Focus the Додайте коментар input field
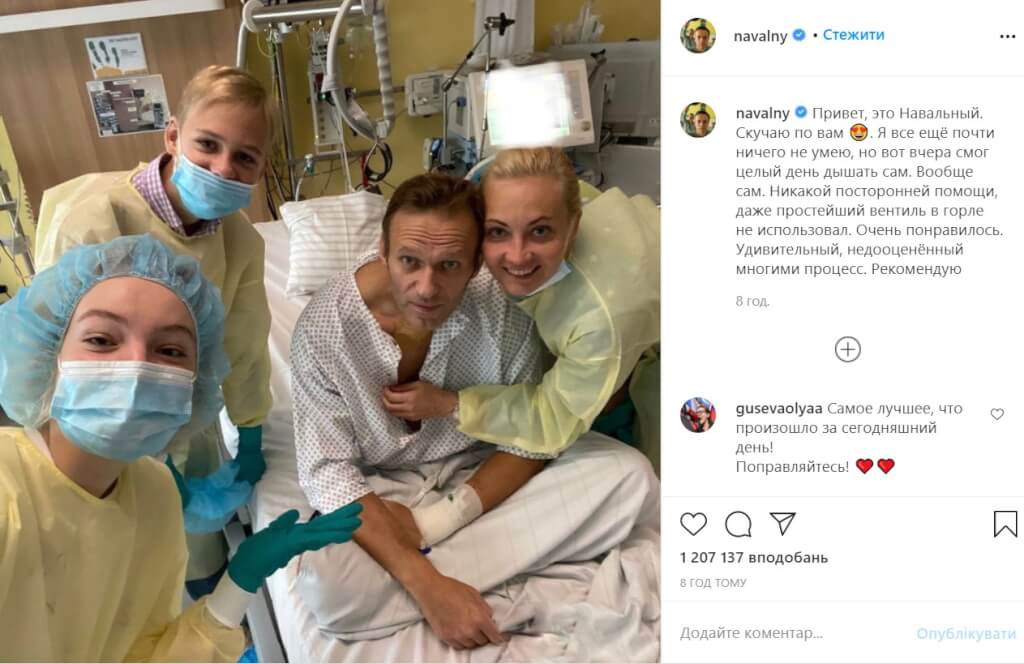 pos(793,633)
